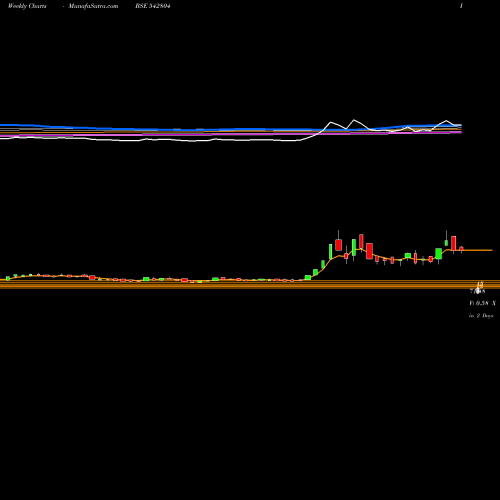
Task: Click the last candlestick on the chart
Action: tap(461, 249)
